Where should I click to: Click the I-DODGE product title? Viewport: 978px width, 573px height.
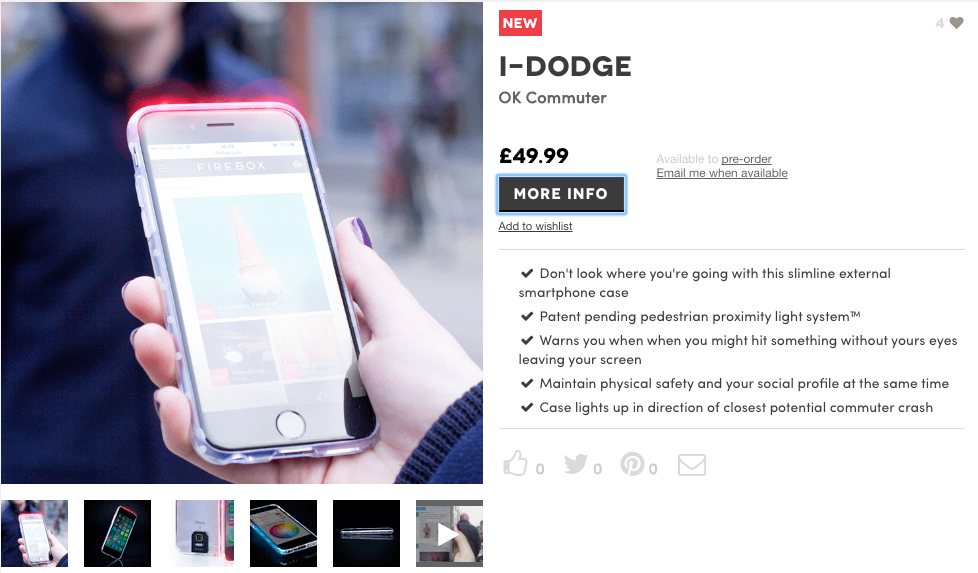[x=565, y=66]
